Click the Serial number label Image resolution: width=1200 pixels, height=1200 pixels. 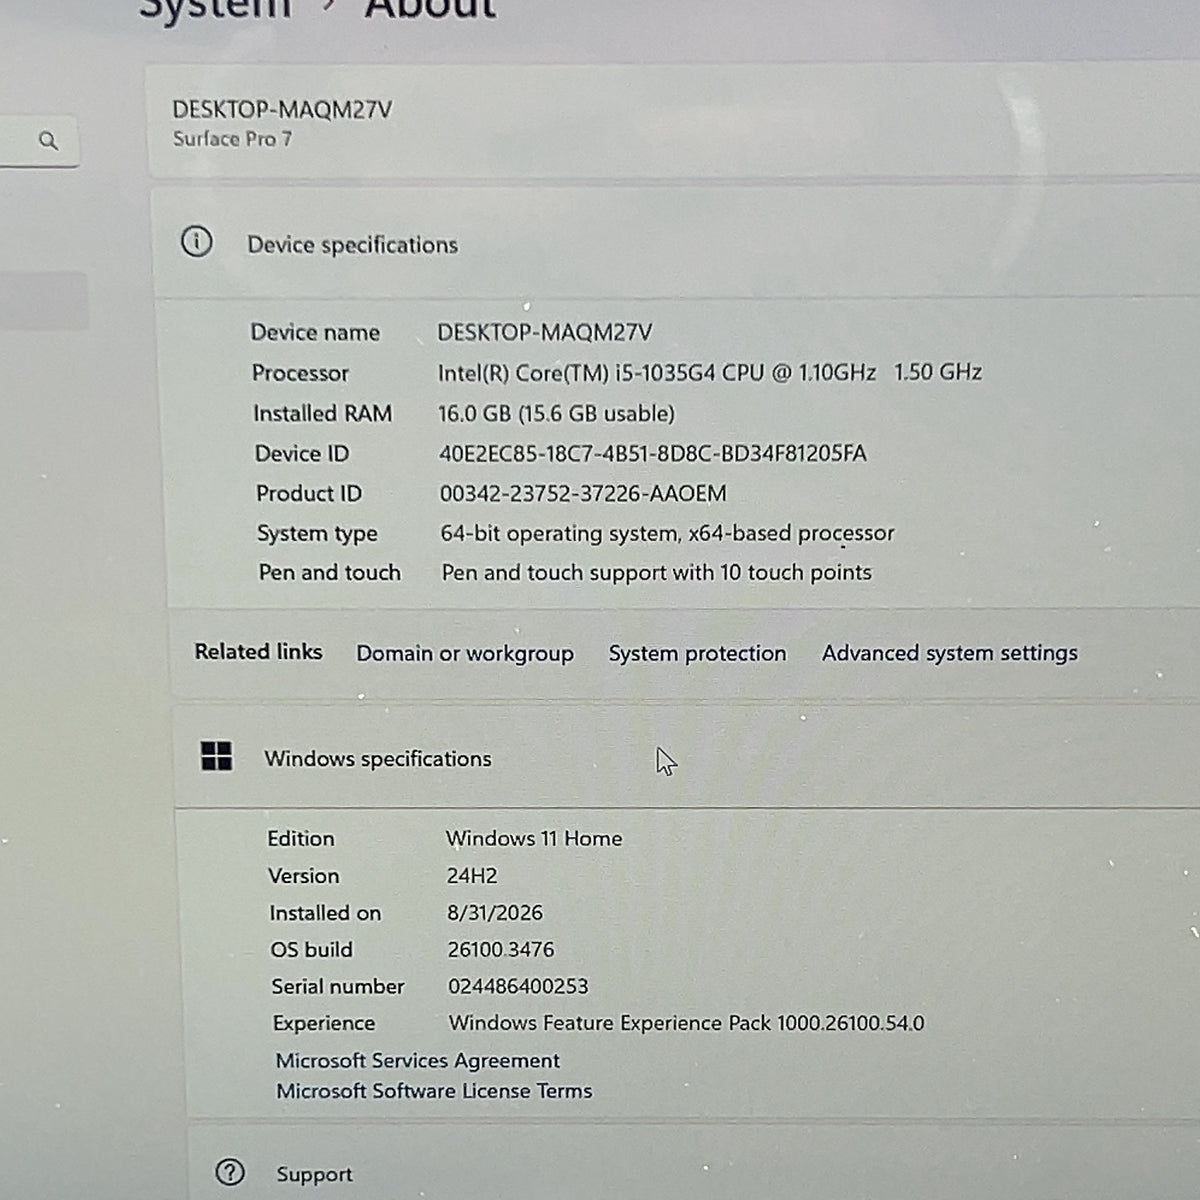[338, 986]
